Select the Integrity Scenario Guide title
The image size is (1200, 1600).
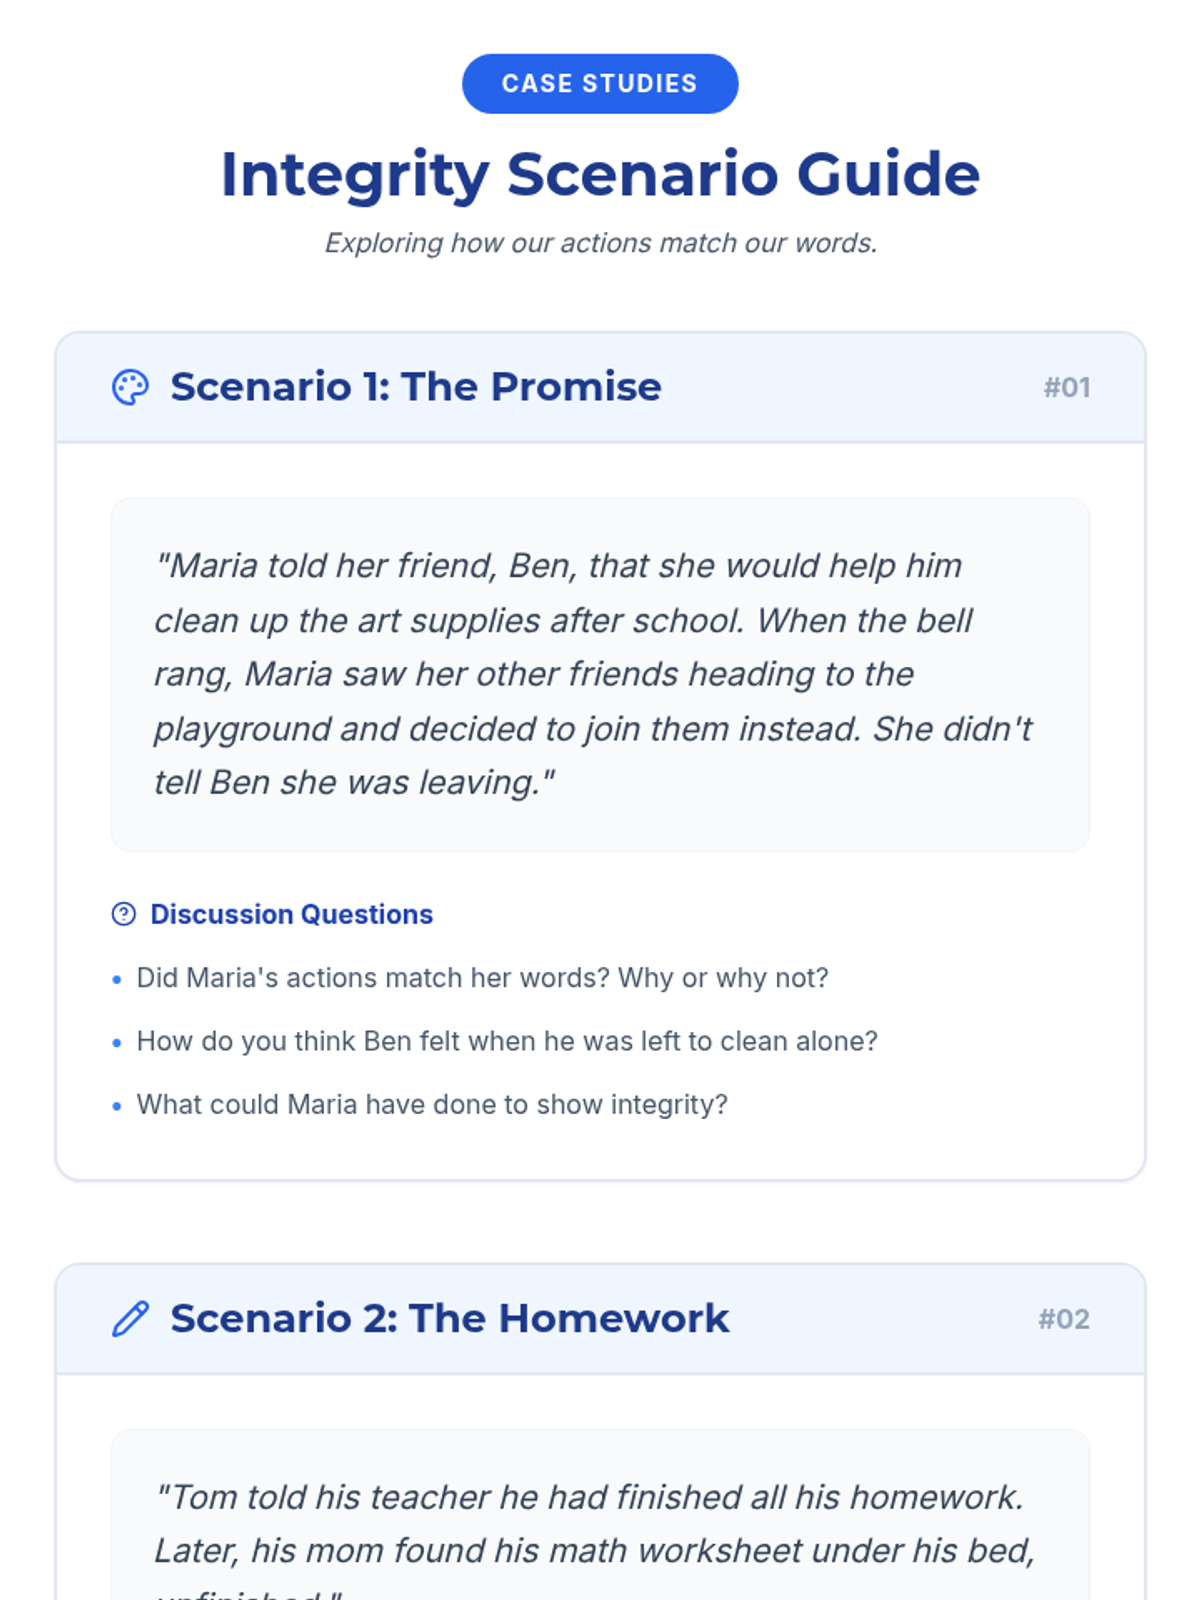[x=600, y=174]
